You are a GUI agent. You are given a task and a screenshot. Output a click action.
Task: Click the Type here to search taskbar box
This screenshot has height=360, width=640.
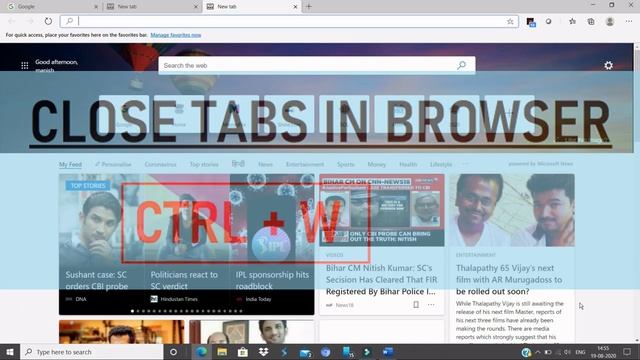92,352
